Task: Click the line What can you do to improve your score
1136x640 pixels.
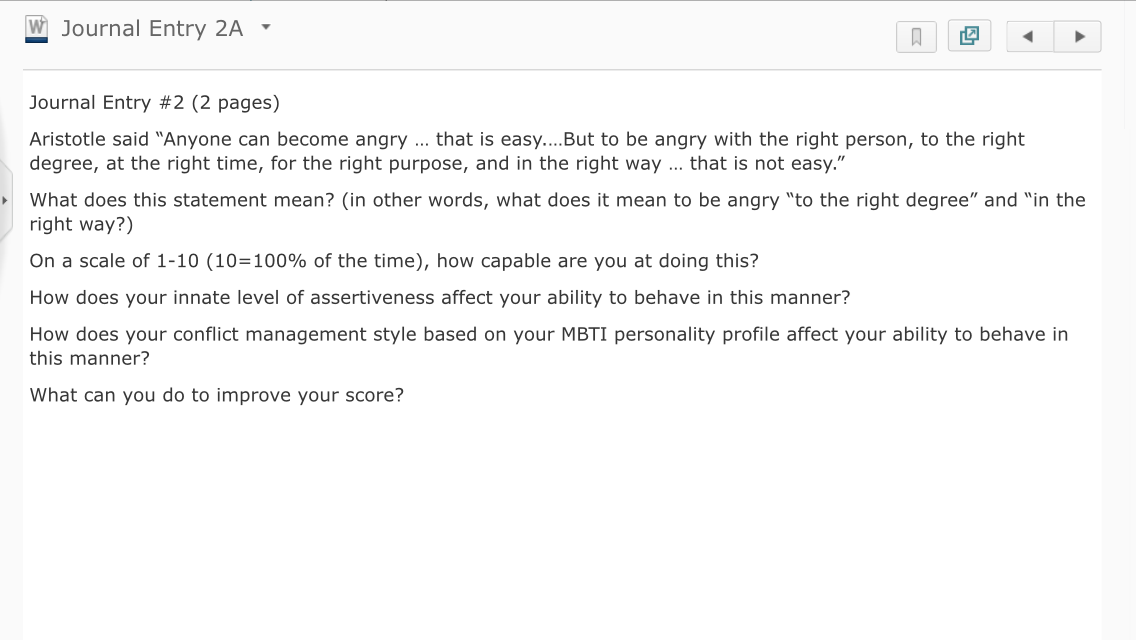Action: 217,394
